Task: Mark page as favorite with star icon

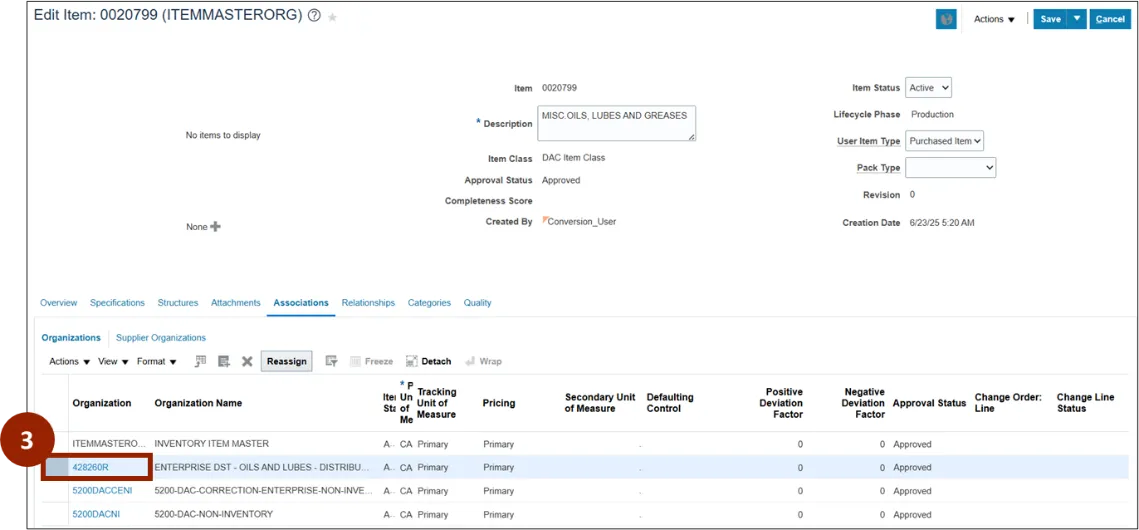Action: [333, 18]
